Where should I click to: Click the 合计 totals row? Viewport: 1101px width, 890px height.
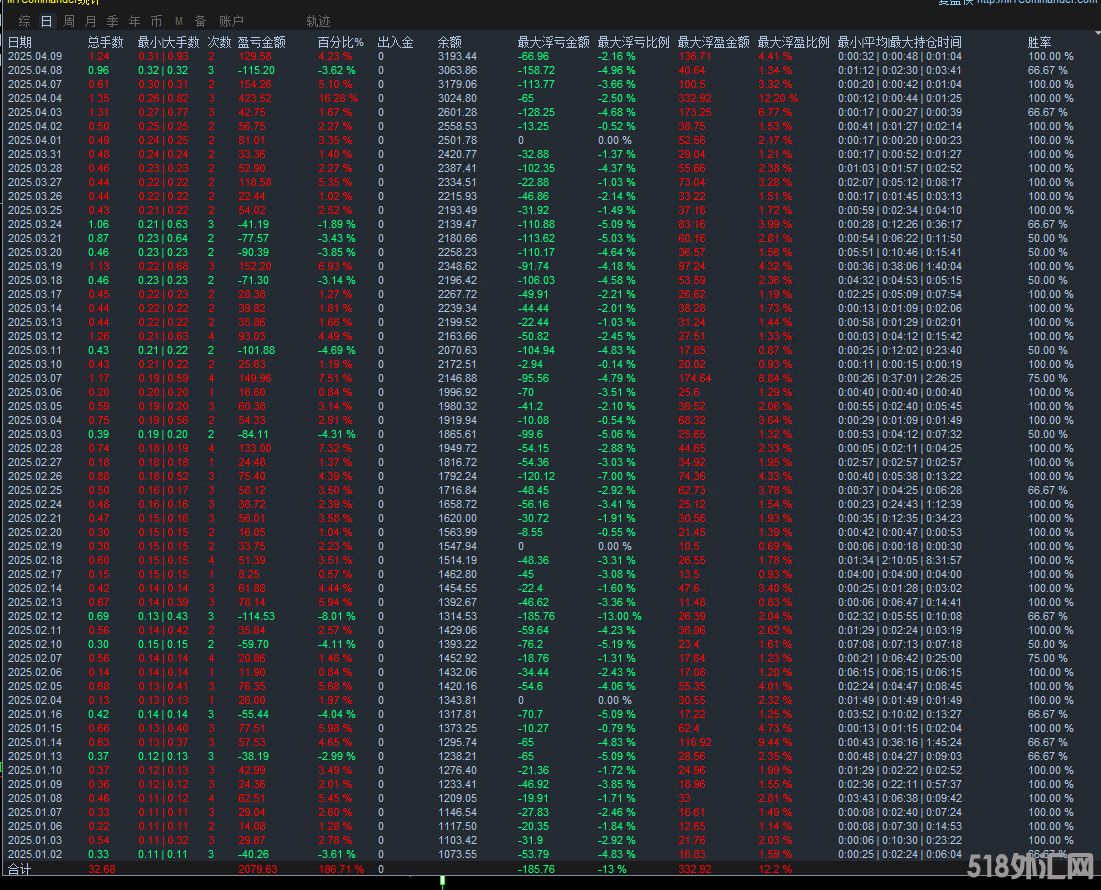click(x=20, y=870)
